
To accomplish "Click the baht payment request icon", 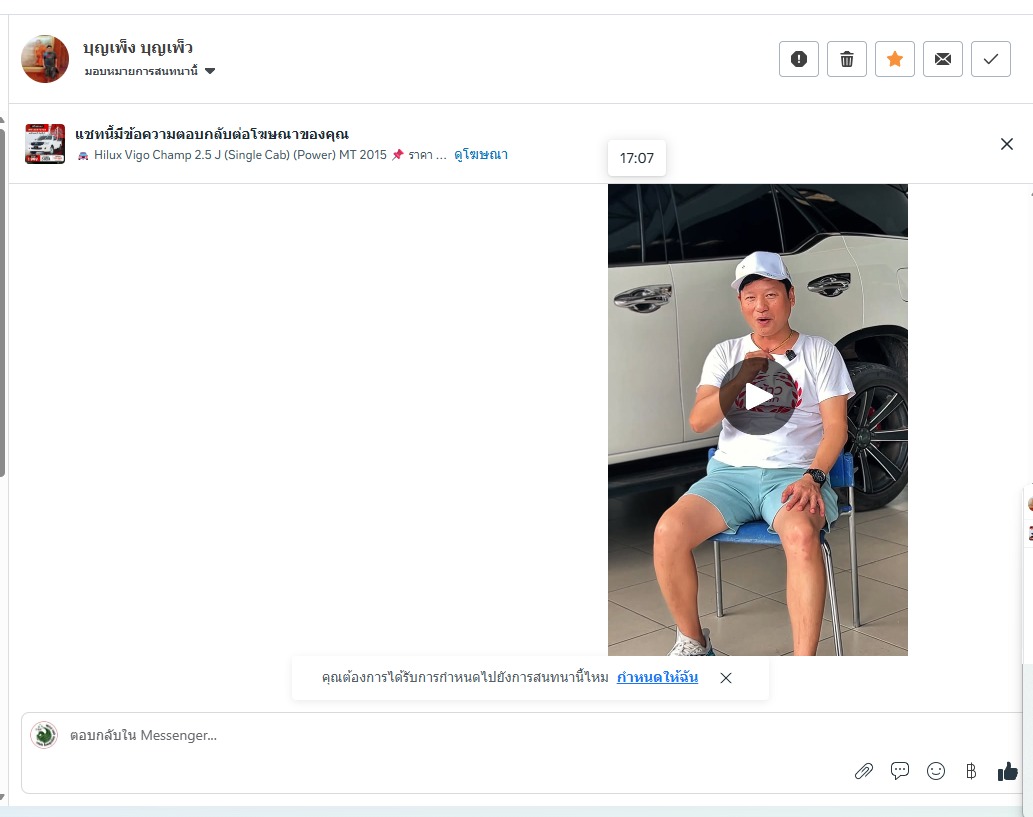I will point(971,771).
